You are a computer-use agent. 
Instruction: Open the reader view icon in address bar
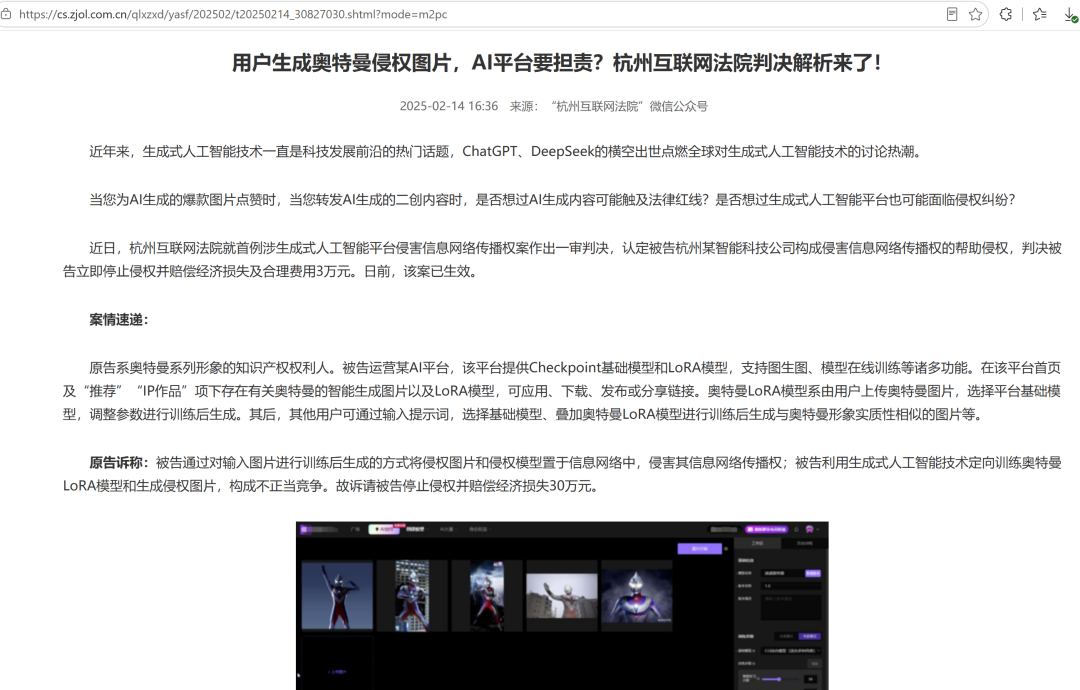(x=952, y=14)
